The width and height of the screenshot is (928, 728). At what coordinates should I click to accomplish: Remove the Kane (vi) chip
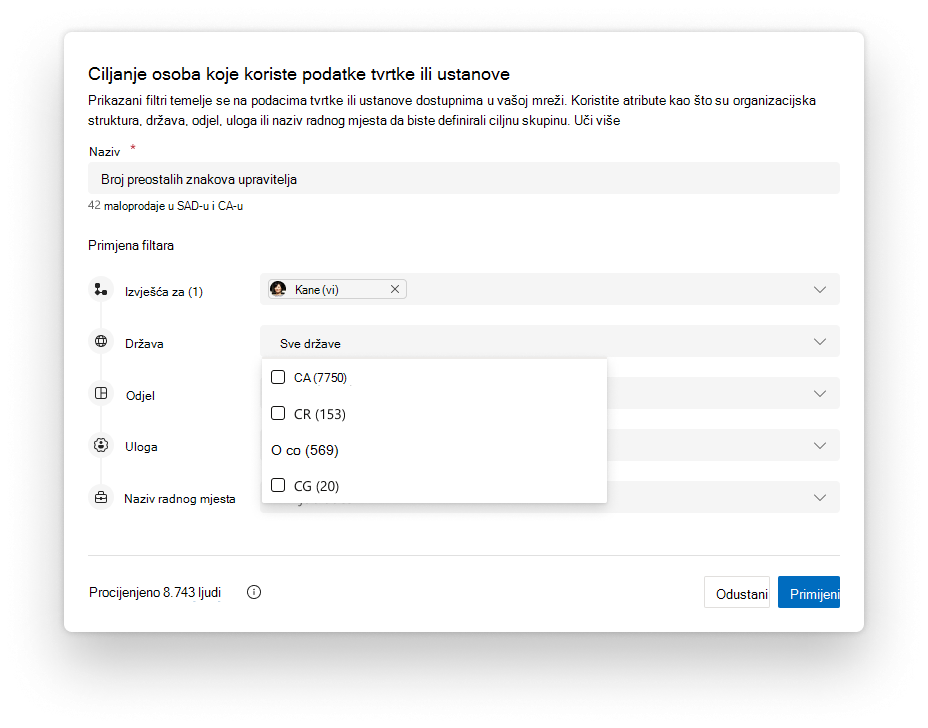[x=395, y=289]
